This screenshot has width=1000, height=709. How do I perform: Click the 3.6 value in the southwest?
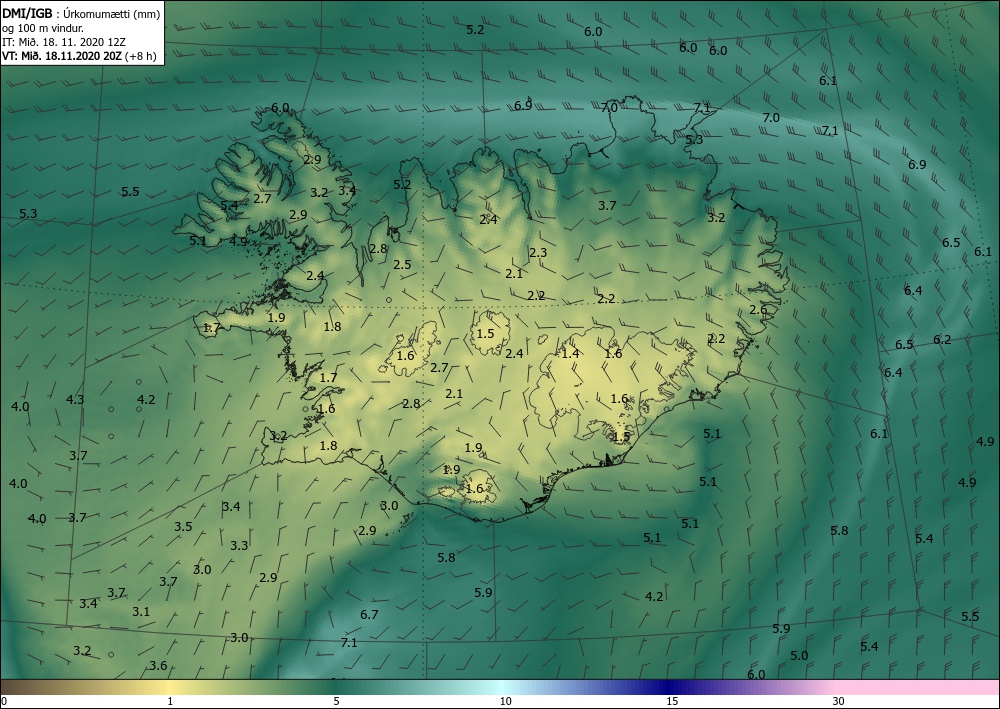click(158, 666)
